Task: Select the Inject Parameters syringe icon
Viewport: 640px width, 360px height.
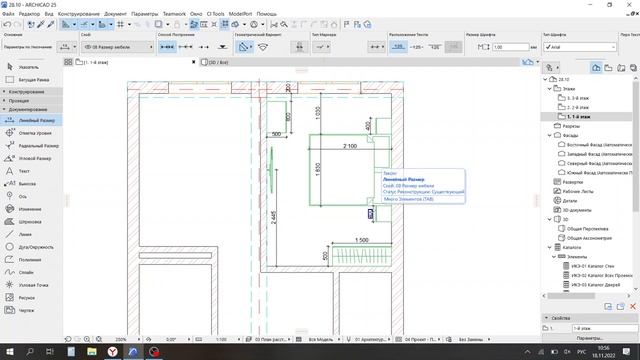Action: coord(51,24)
